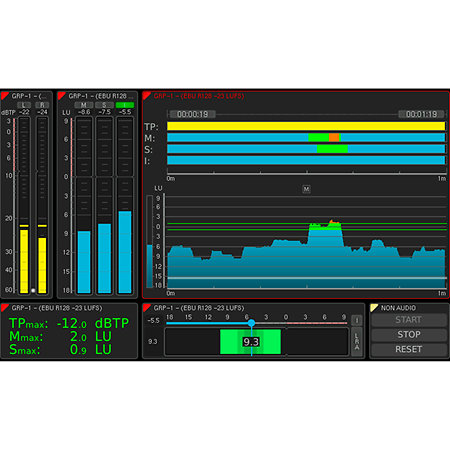Click the M marker above the loudness graph

306,189
